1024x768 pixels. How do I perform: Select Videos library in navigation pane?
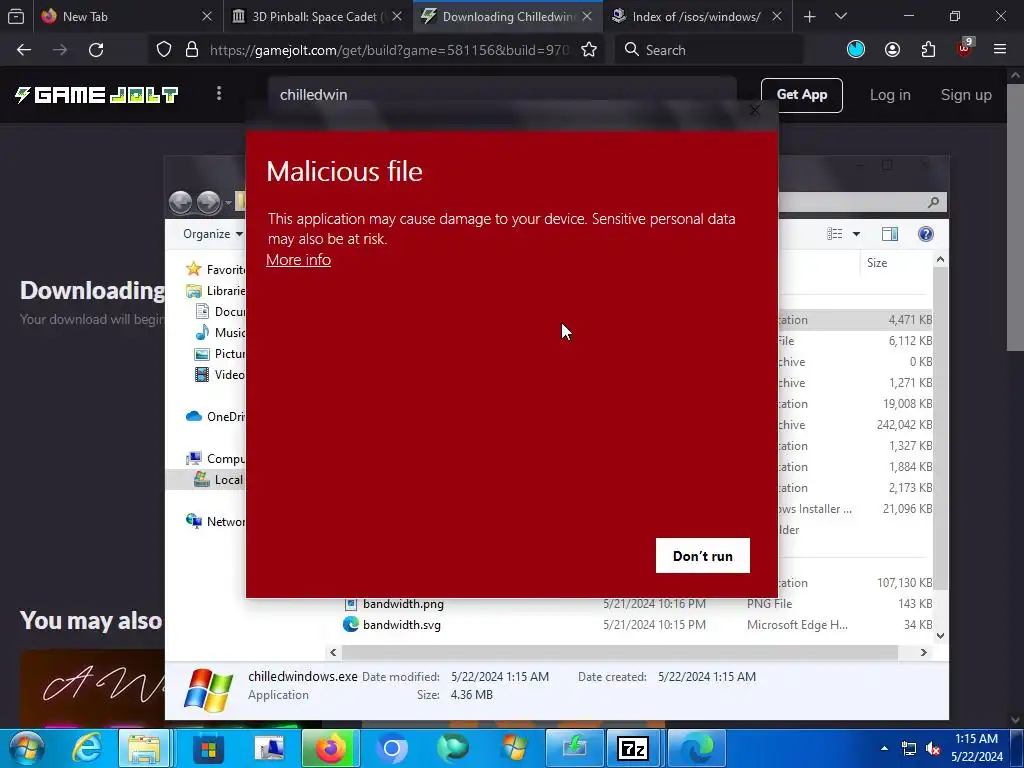click(220, 374)
